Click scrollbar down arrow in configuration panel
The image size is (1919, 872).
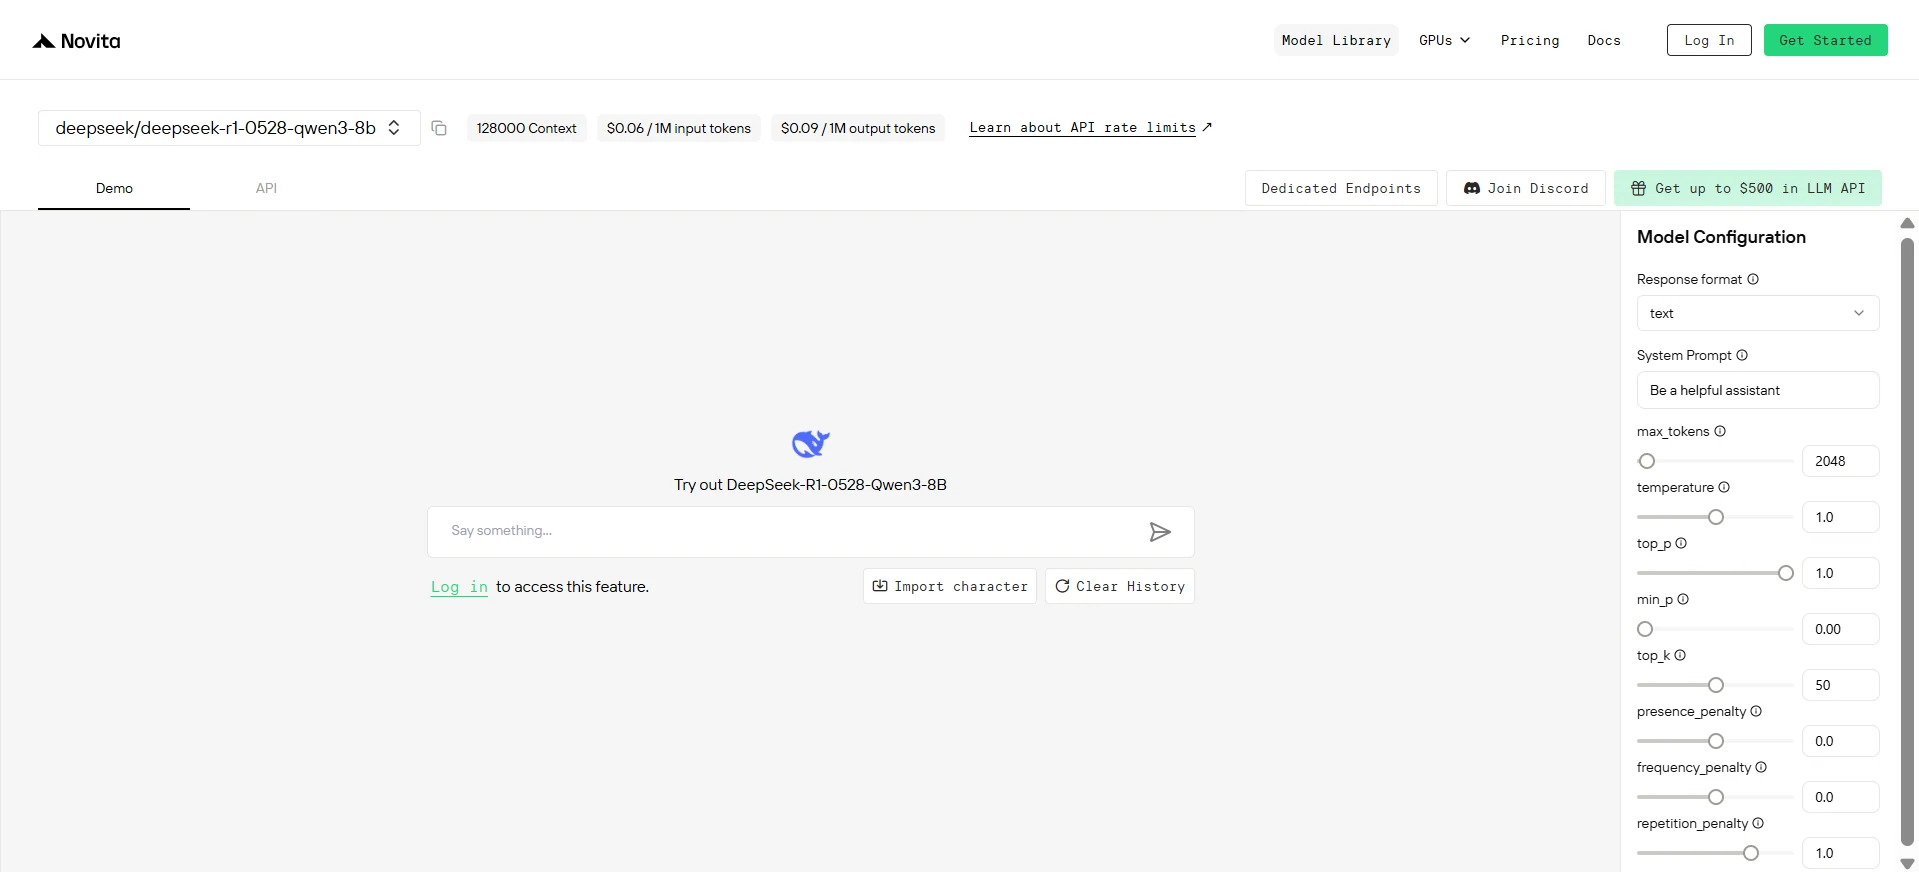pyautogui.click(x=1907, y=863)
